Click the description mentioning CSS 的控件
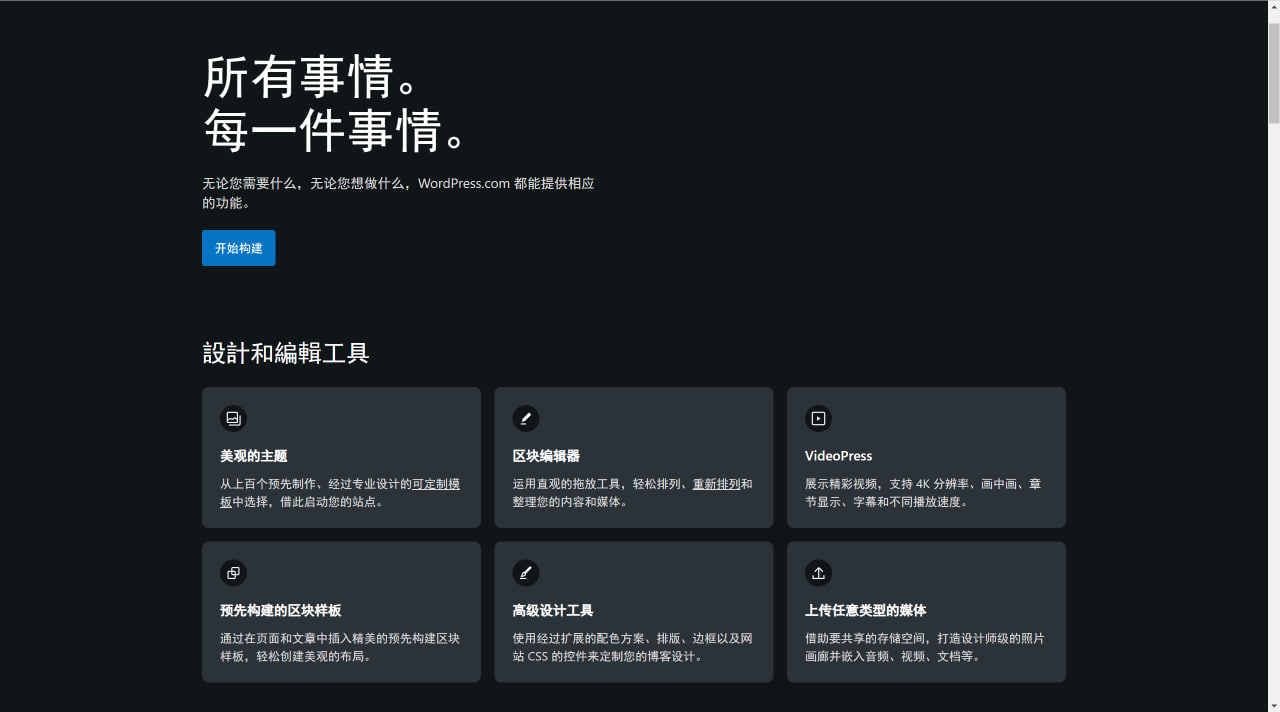Image resolution: width=1280 pixels, height=712 pixels. coord(632,648)
